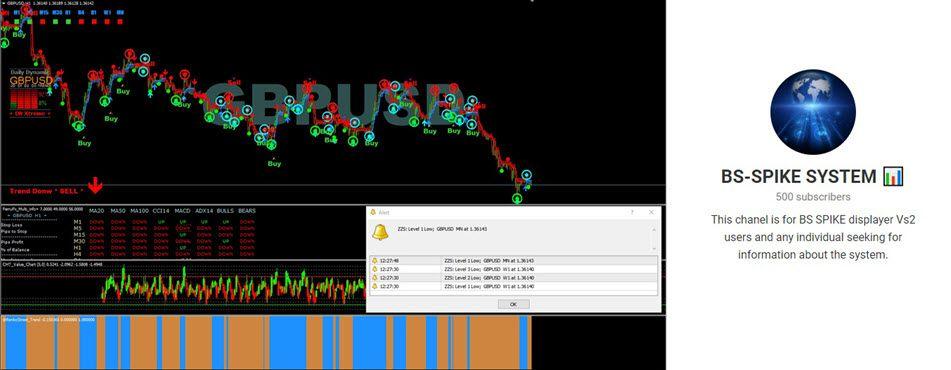This screenshot has width=951, height=370.
Task: Click the Trend Down SELL label
Action: click(47, 191)
